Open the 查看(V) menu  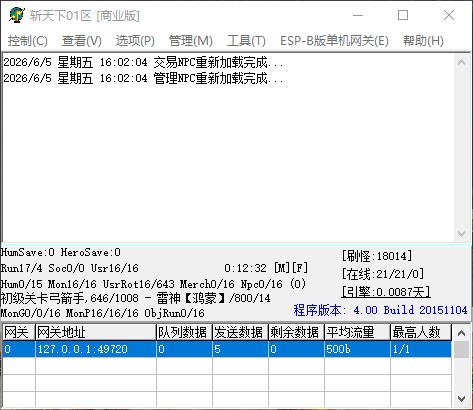[x=82, y=41]
